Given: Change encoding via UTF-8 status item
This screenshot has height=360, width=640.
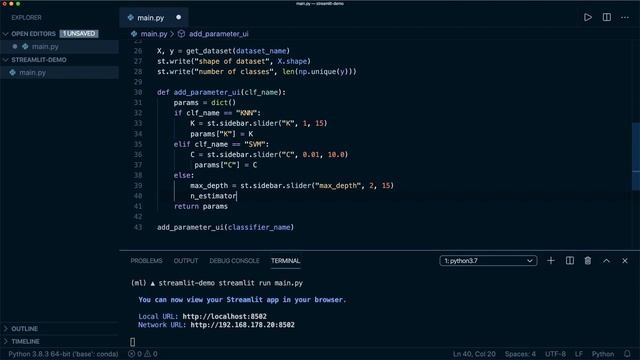Looking at the screenshot, I should [556, 354].
